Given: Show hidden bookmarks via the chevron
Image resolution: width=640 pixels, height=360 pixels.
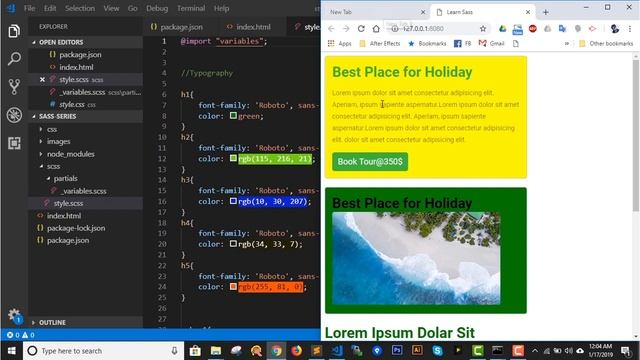Looking at the screenshot, I should tap(567, 44).
